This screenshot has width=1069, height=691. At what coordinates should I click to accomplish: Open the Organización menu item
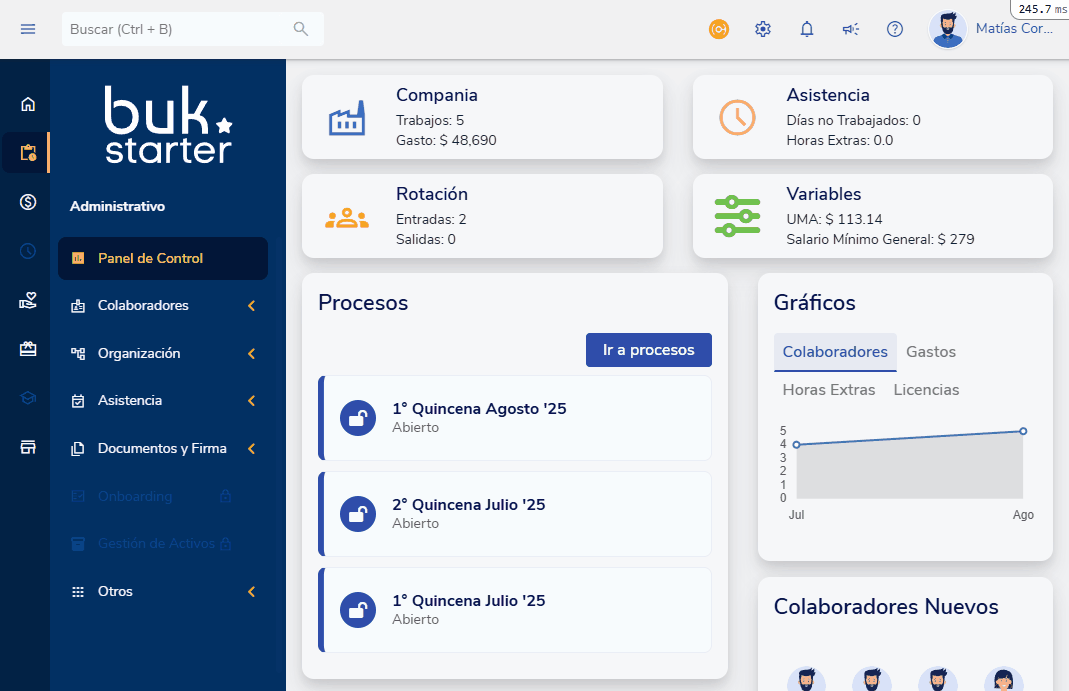pos(163,353)
